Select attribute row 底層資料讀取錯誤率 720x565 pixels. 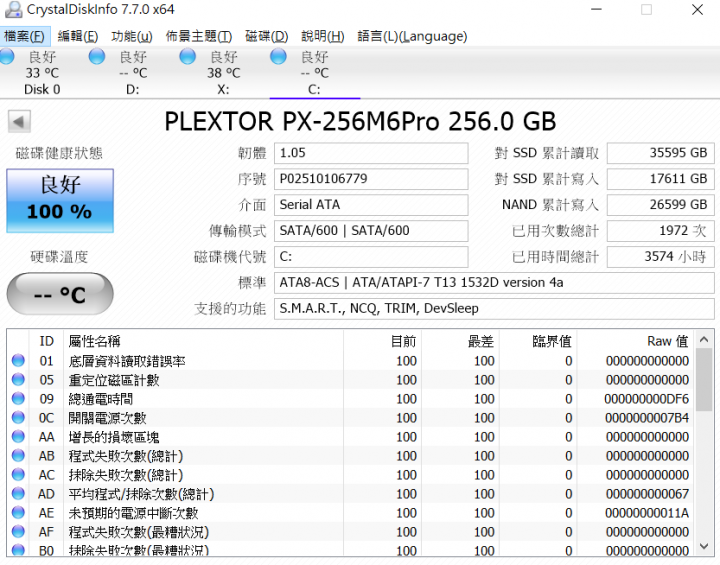(x=351, y=361)
